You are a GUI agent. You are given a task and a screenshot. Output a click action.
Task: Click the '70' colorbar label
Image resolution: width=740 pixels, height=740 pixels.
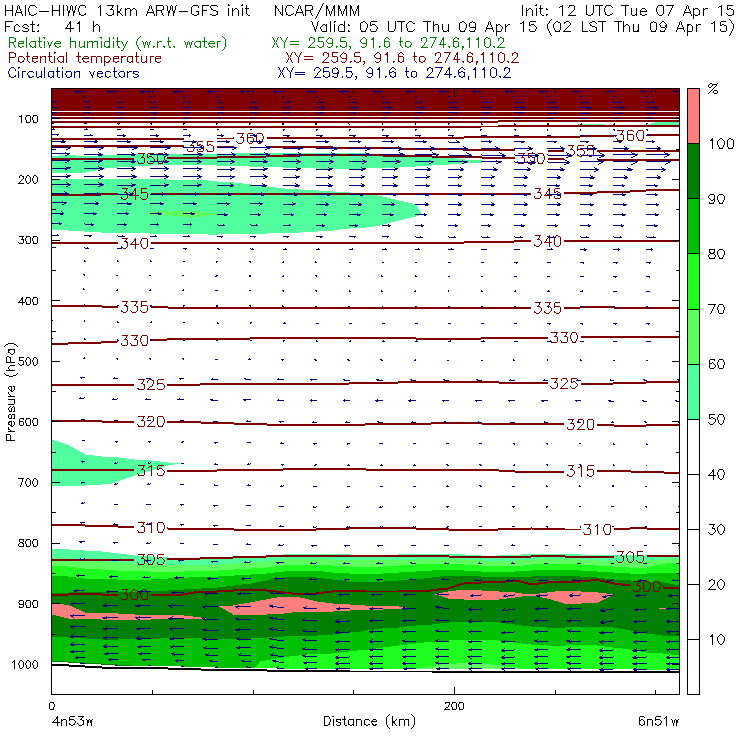coord(716,309)
